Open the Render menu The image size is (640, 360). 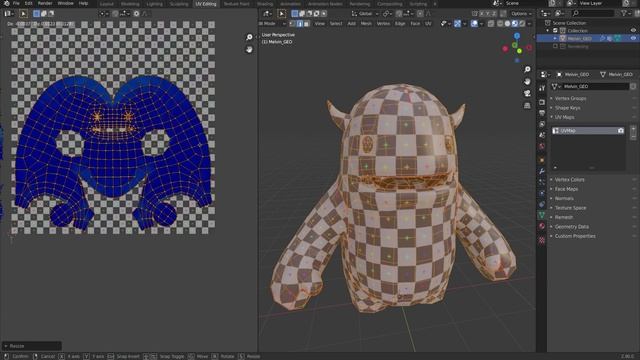[x=45, y=3]
